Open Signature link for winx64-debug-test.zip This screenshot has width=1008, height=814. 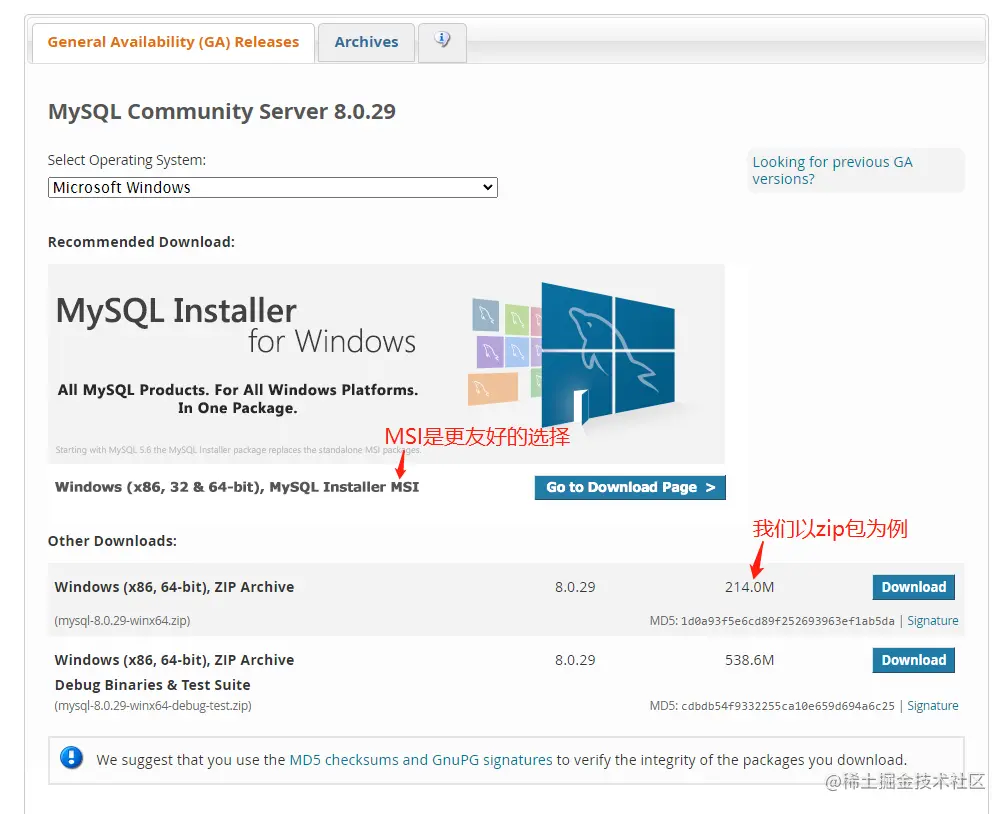(932, 706)
